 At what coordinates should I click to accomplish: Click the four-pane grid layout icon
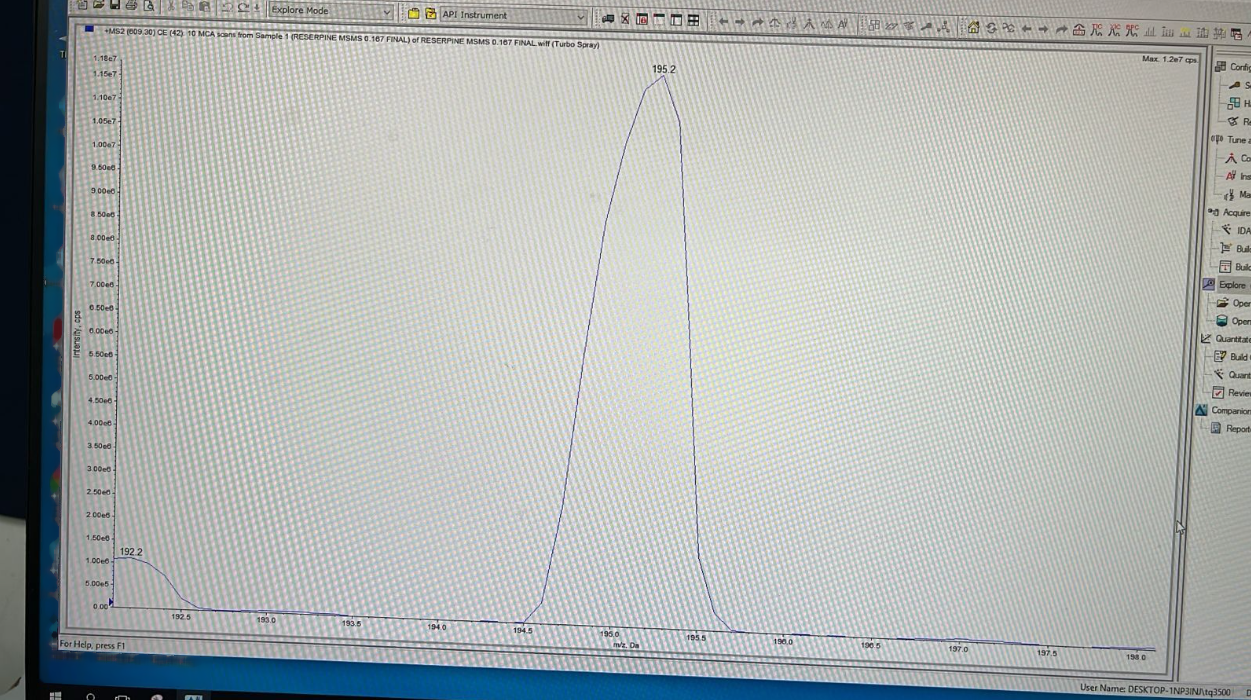pos(693,20)
